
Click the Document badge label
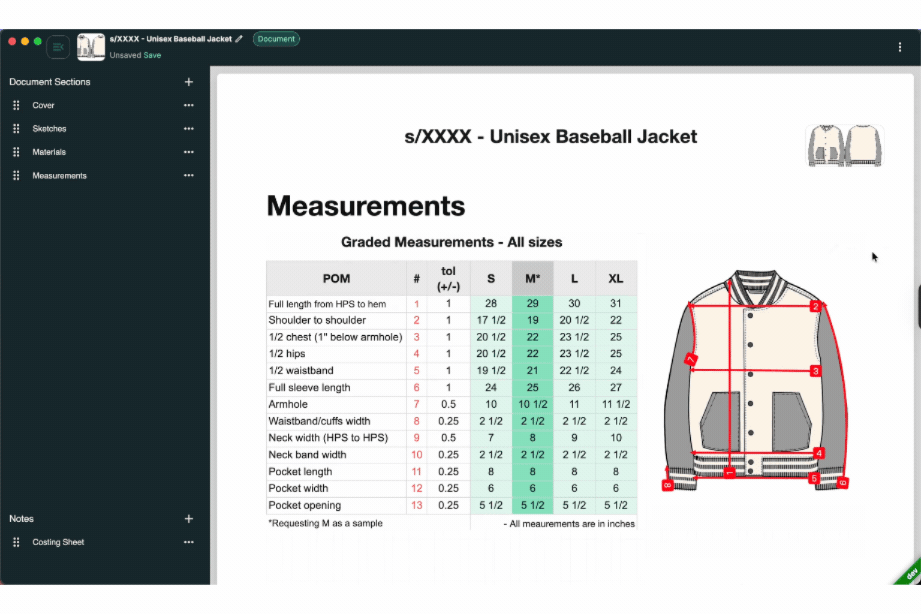(x=276, y=39)
